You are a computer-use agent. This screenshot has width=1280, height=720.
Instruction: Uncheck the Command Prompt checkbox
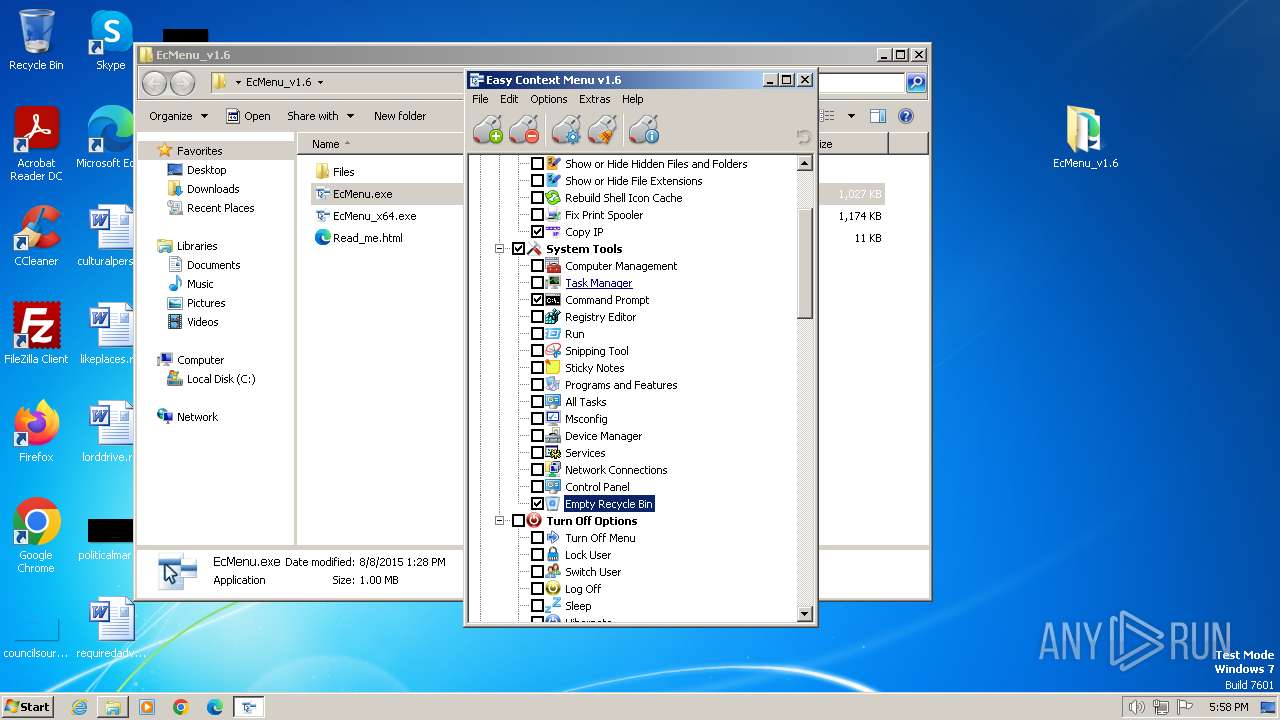click(537, 300)
